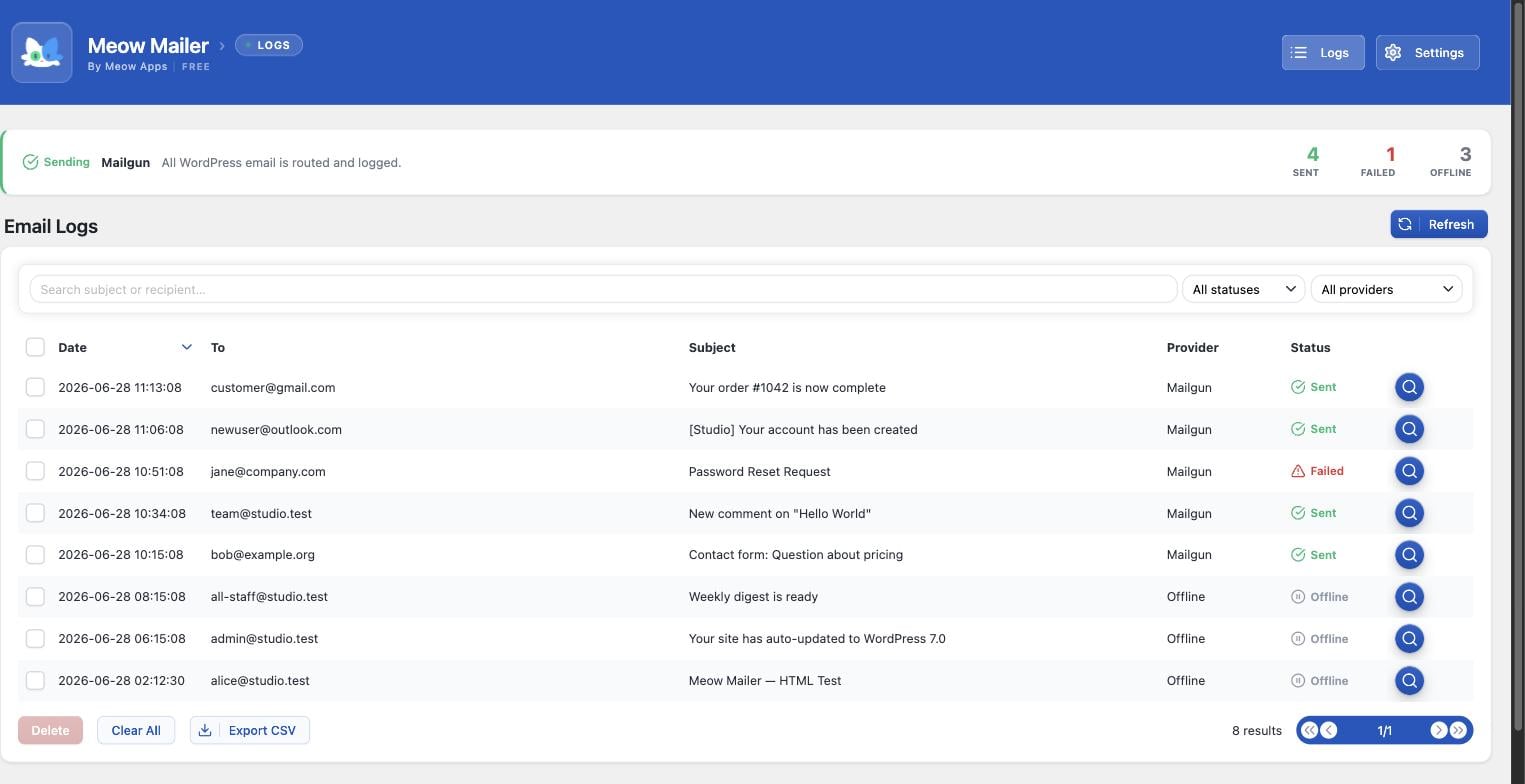Image resolution: width=1525 pixels, height=784 pixels.
Task: Click the Subject column header
Action: coord(712,347)
